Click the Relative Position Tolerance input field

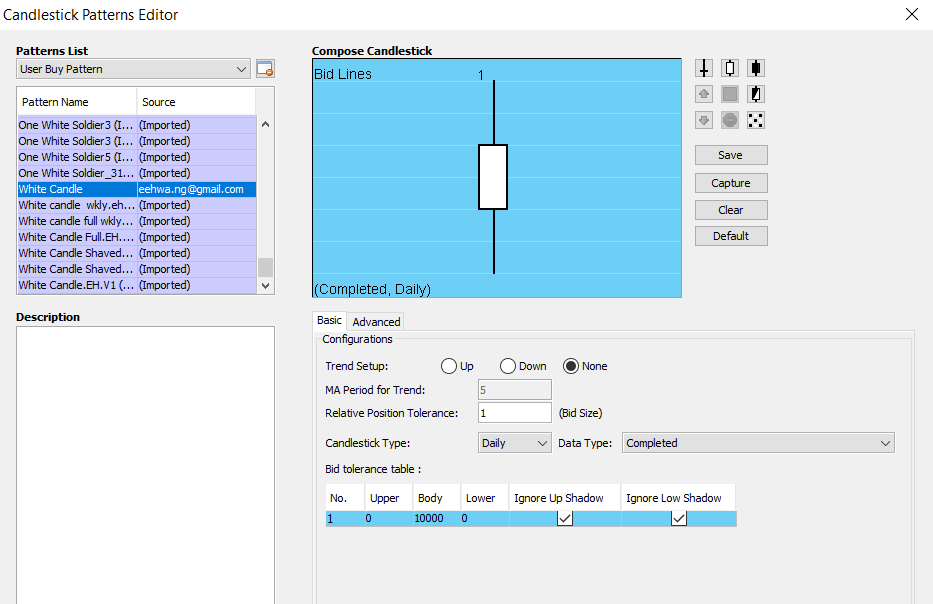(x=515, y=413)
